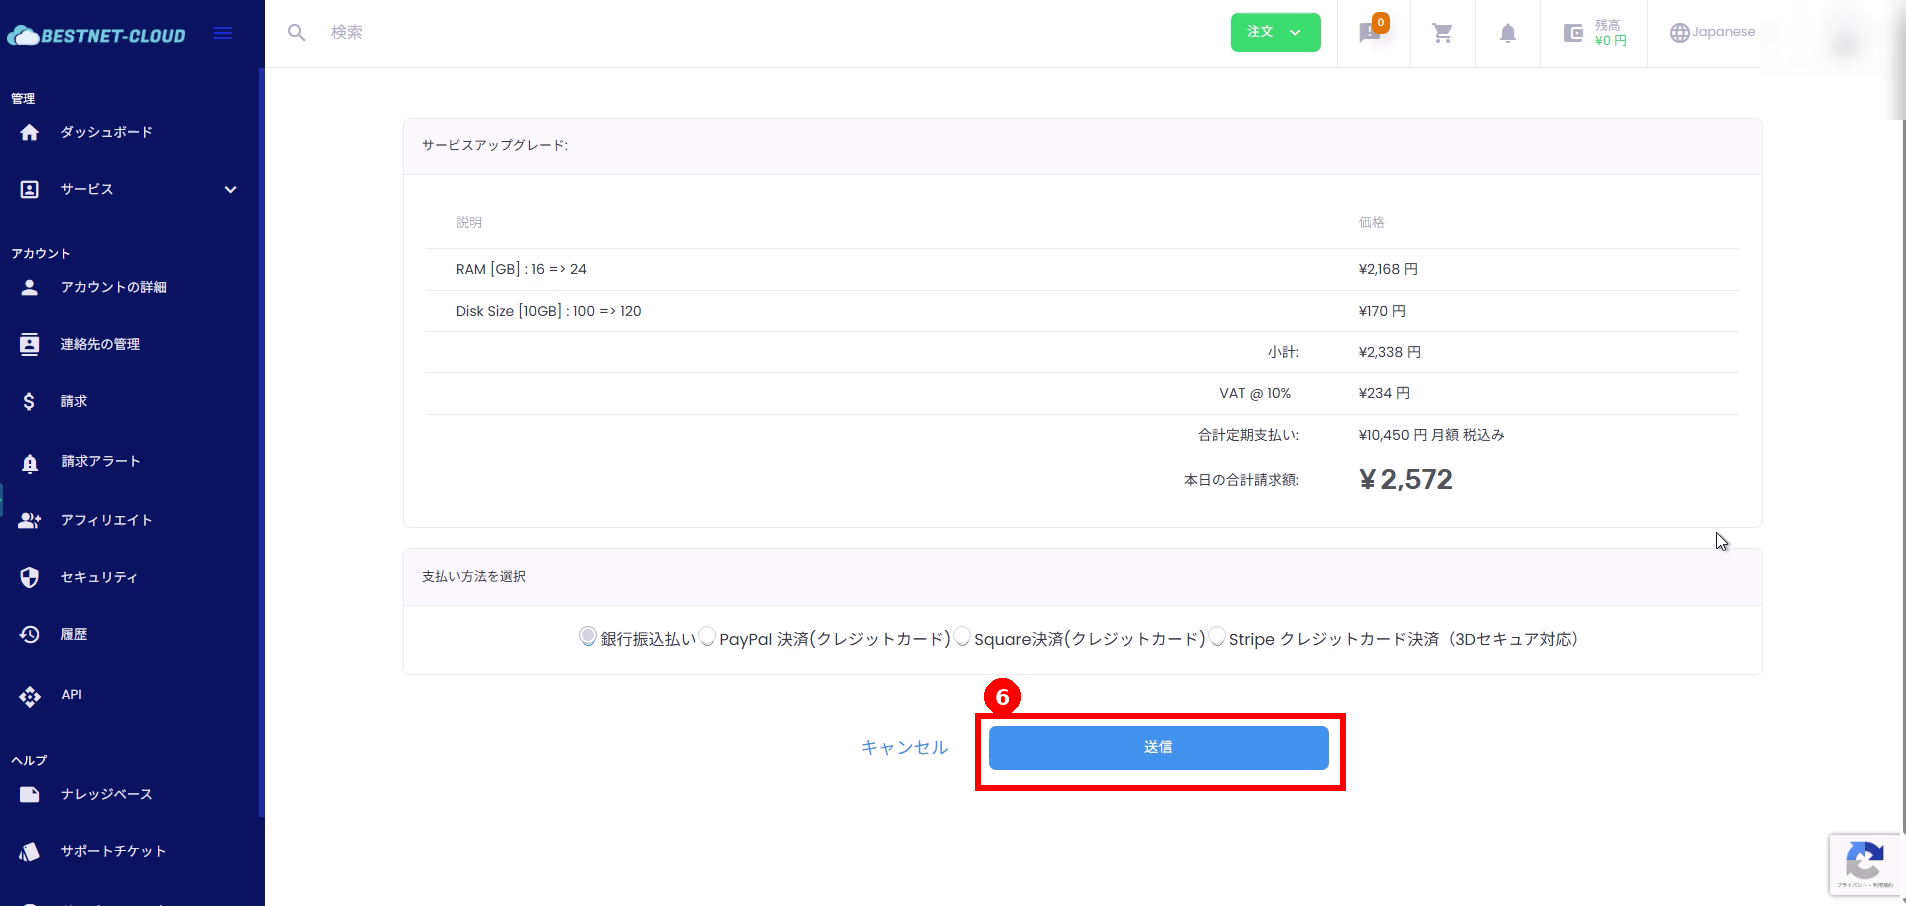Choose the Square決済 payment radio button
The image size is (1906, 906).
pyautogui.click(x=962, y=637)
